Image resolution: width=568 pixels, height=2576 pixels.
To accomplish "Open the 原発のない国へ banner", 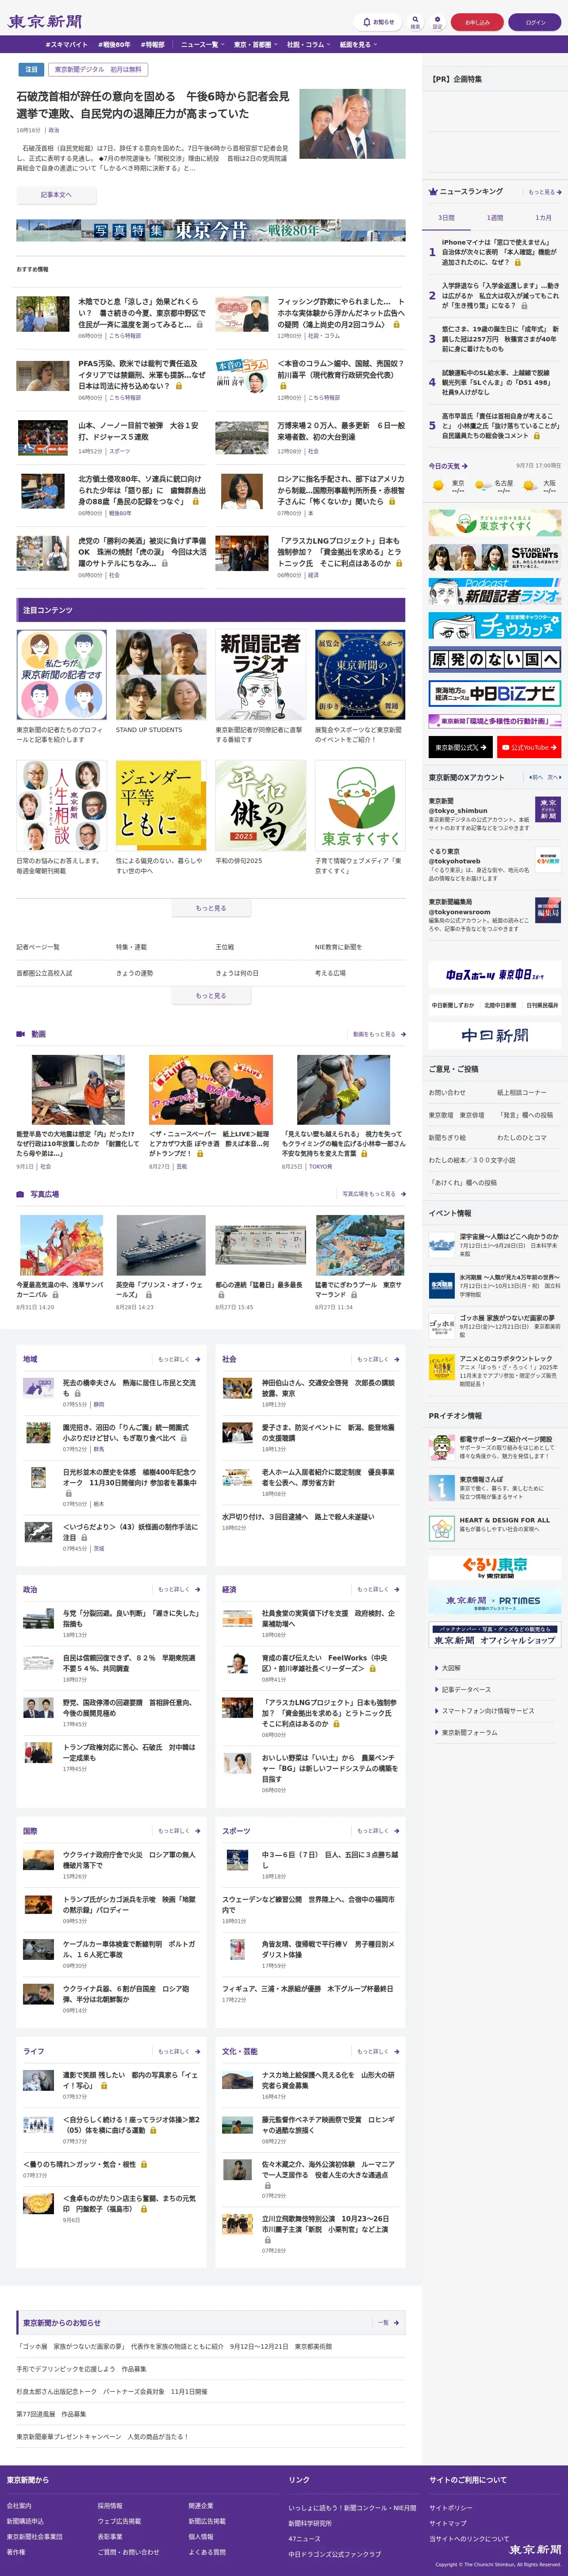I will pos(494,659).
